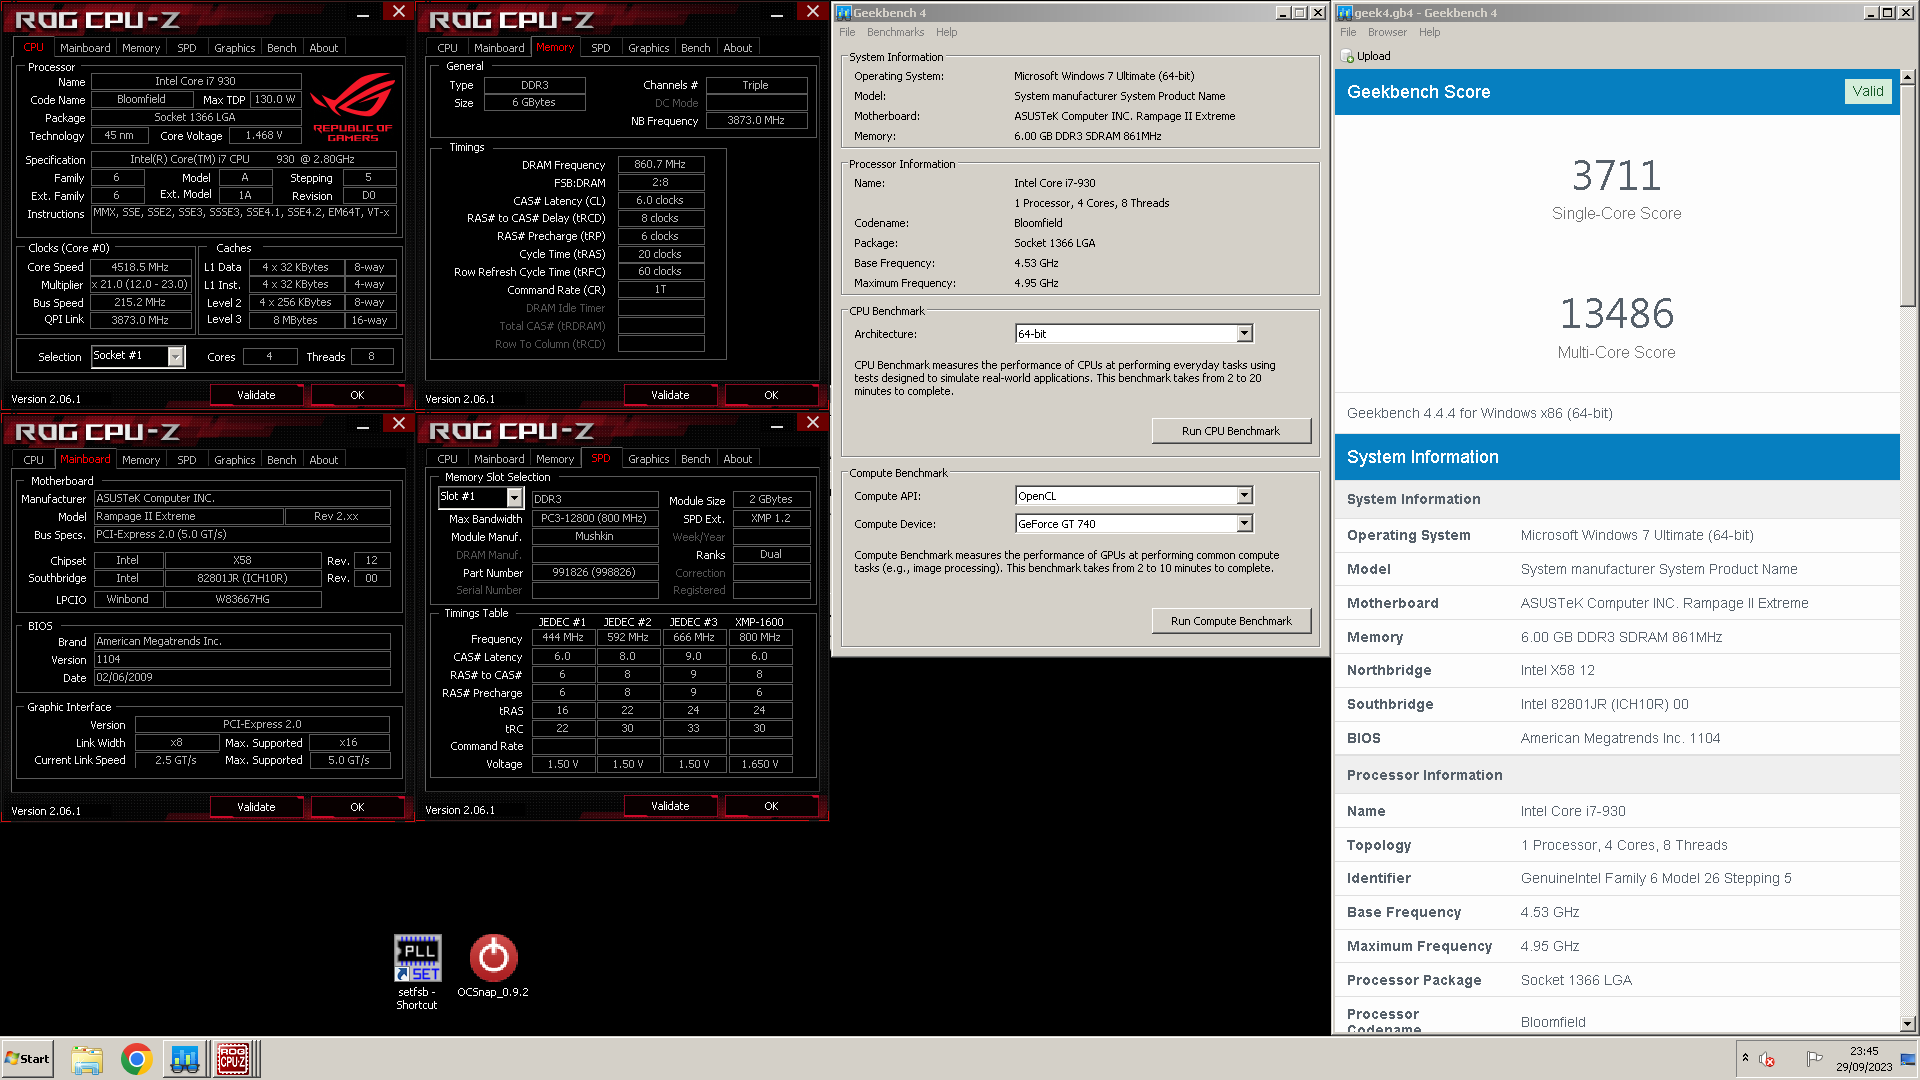Switch to Mainboard tab in CPU-tab CPU-Z window
This screenshot has width=1920, height=1080.
coord(85,48)
